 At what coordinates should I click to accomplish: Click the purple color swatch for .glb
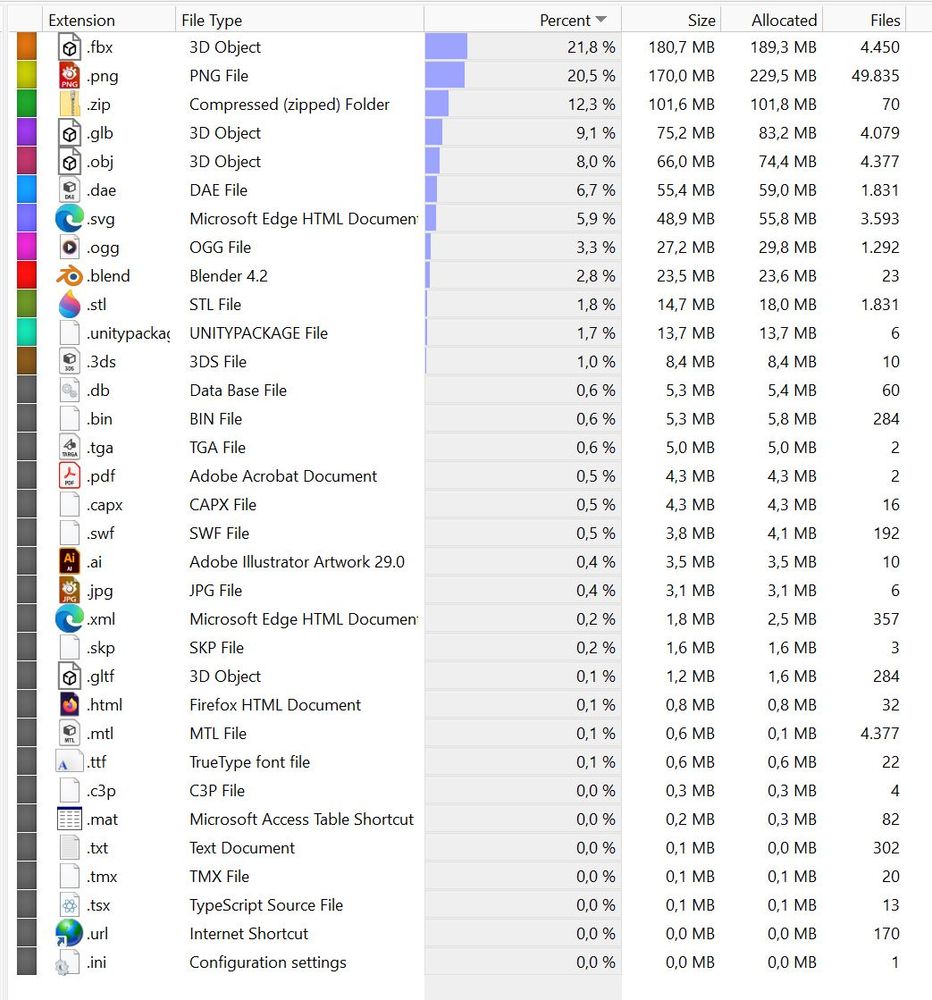tap(27, 133)
